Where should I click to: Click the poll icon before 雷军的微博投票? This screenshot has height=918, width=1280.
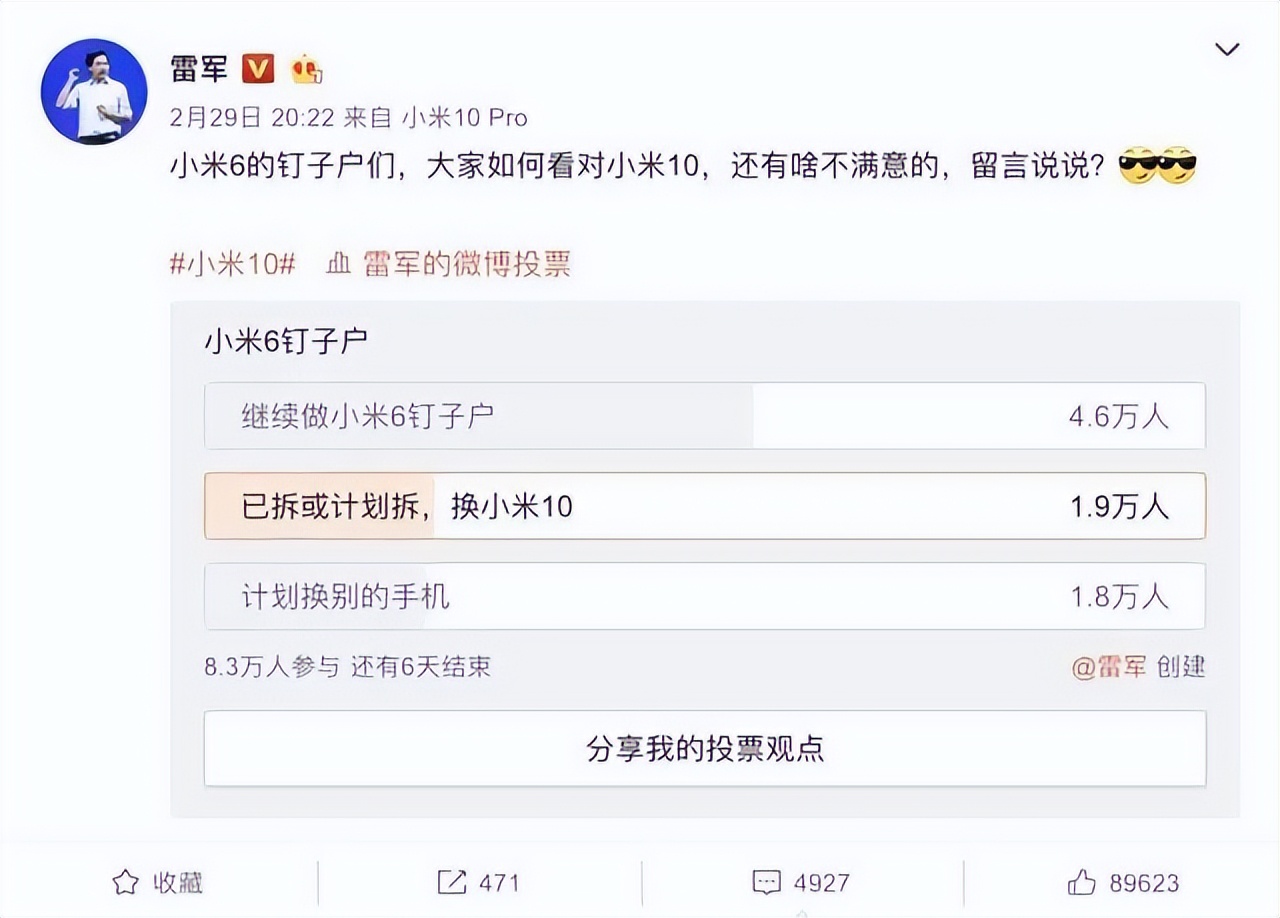point(336,264)
